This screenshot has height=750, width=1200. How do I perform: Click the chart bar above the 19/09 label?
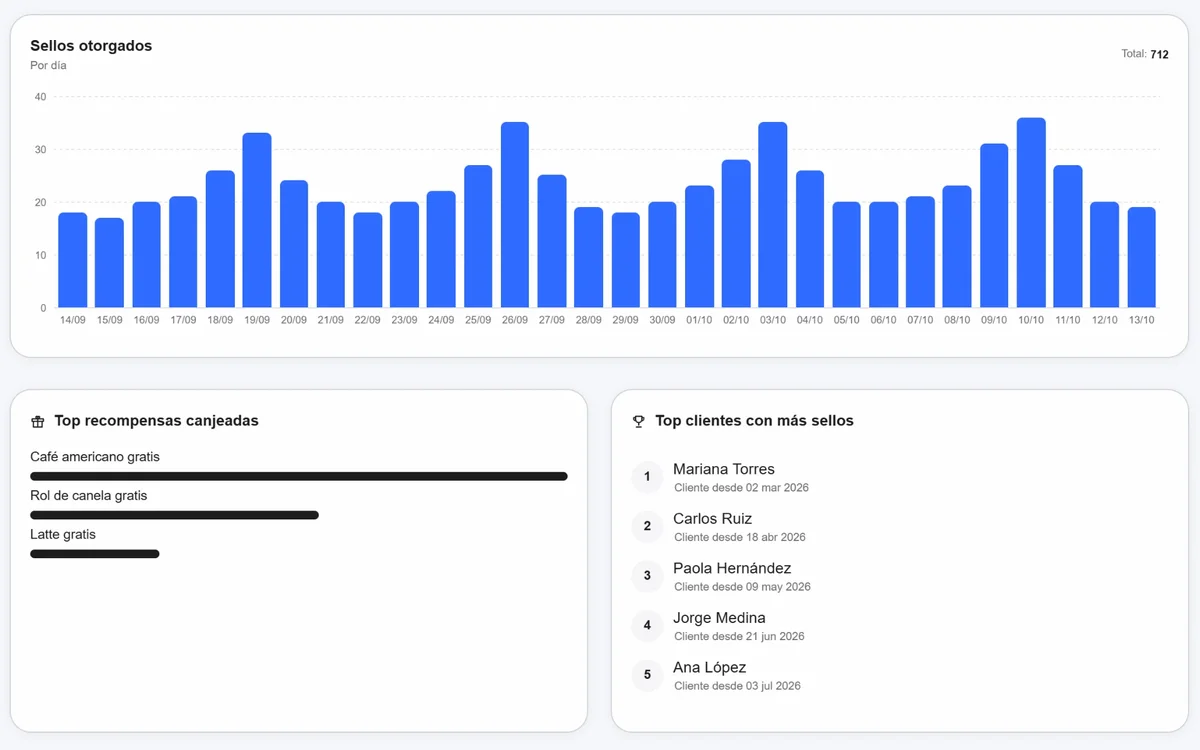click(x=257, y=220)
